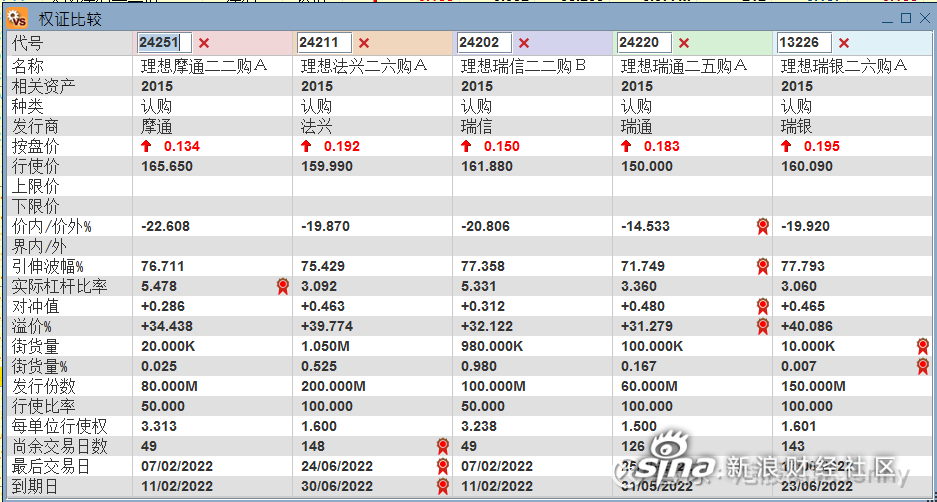The width and height of the screenshot is (937, 502).
Task: Click the issuer cell 瑞银
Action: [x=797, y=126]
